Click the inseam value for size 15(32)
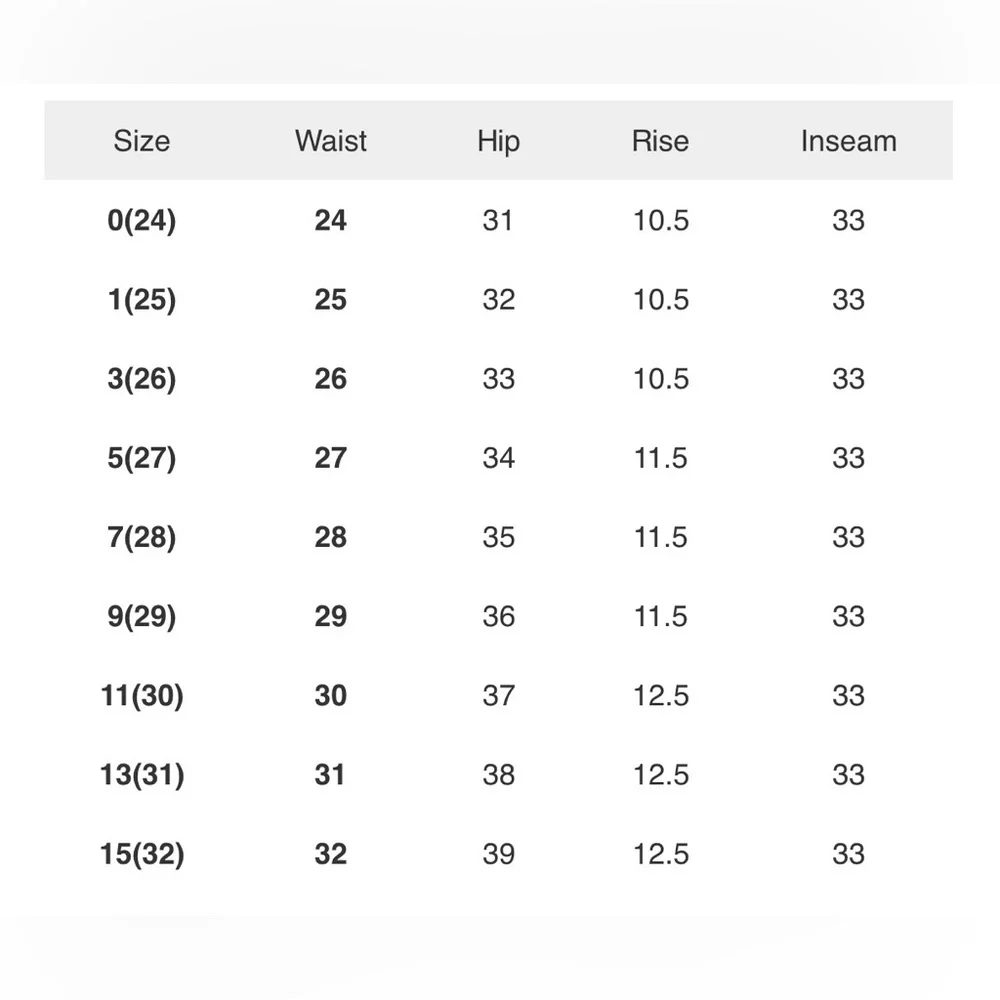 (x=848, y=855)
